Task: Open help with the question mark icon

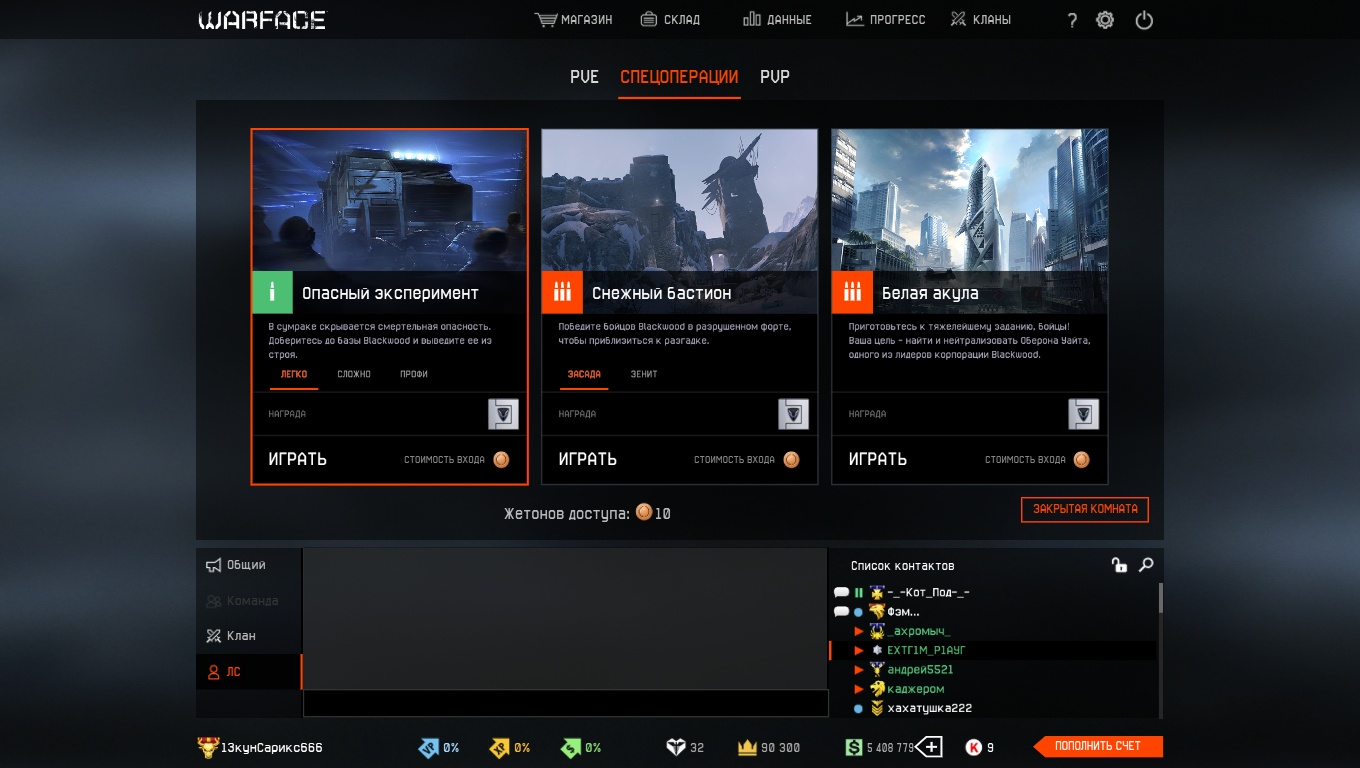Action: click(x=1072, y=20)
